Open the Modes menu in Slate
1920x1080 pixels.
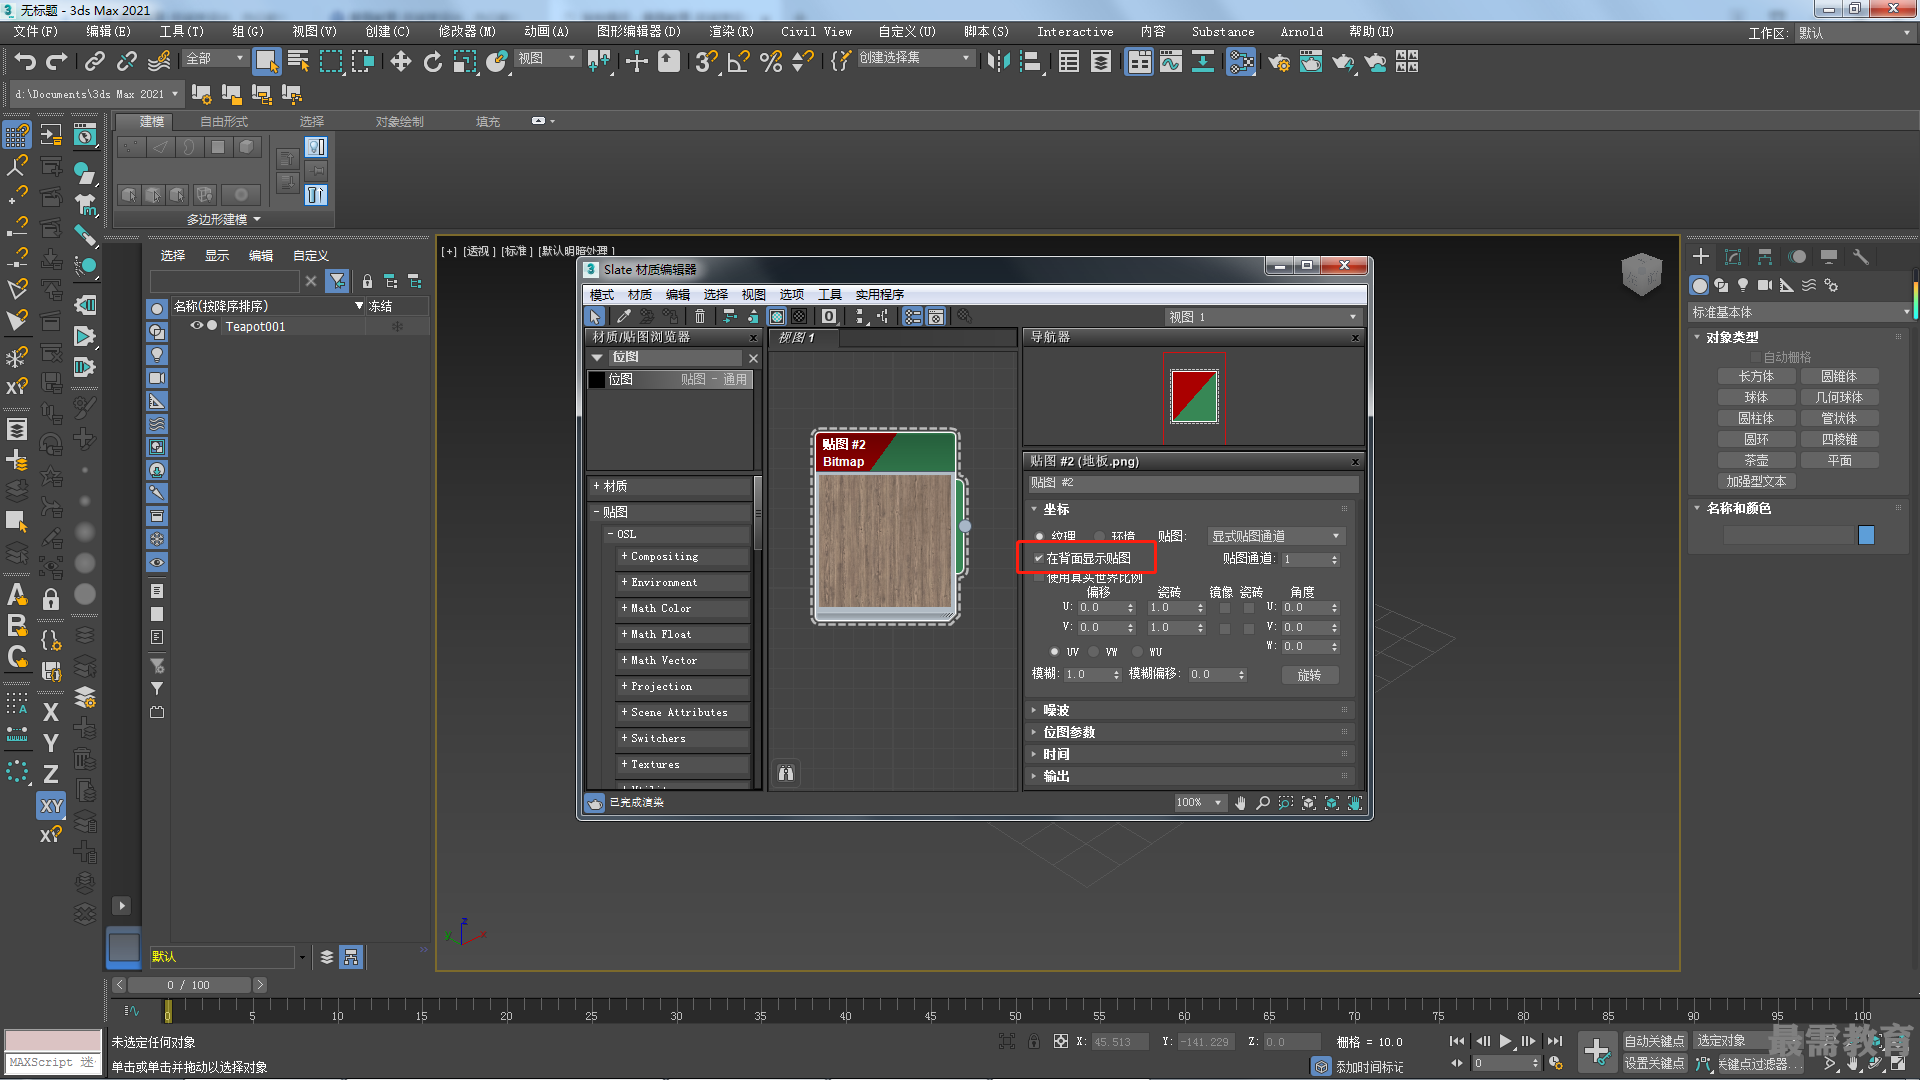click(602, 294)
